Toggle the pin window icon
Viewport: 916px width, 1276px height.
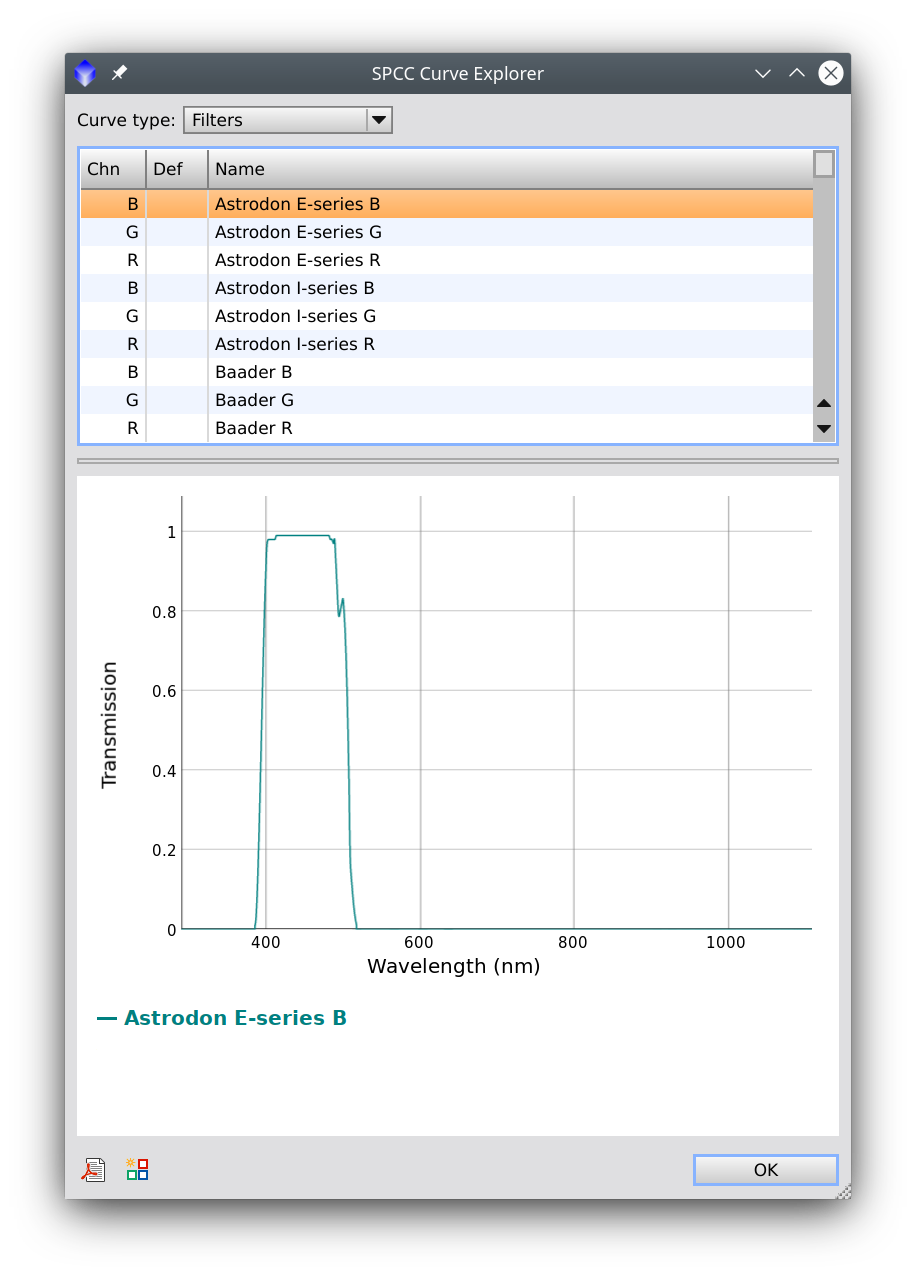tap(119, 73)
